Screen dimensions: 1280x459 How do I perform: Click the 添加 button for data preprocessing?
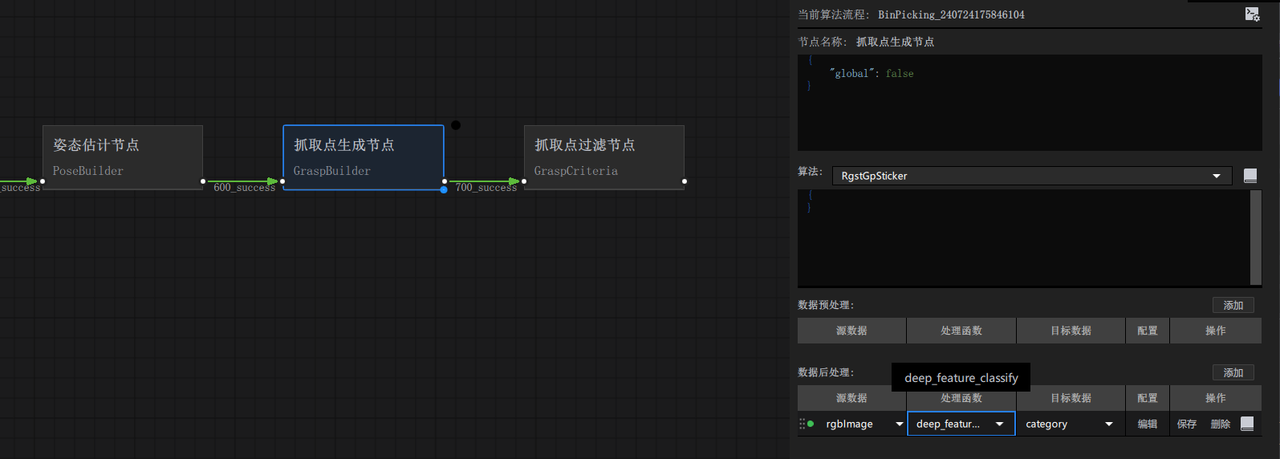(1232, 305)
